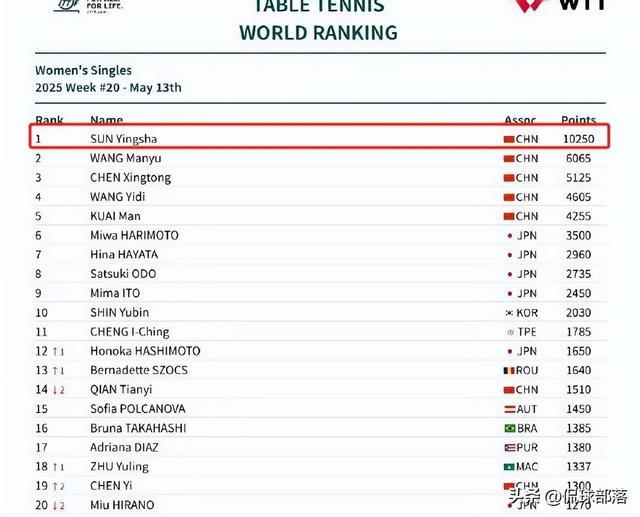
Task: Click the Austria flag for Sofia POLCANOVA
Action: click(x=509, y=409)
